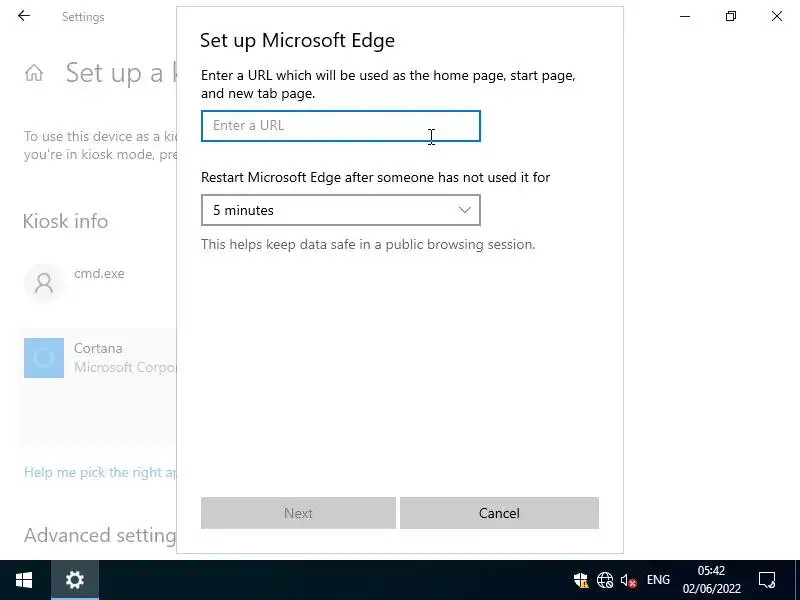Click inside the Enter a URL field
Screen dimensions: 800x600
(340, 126)
